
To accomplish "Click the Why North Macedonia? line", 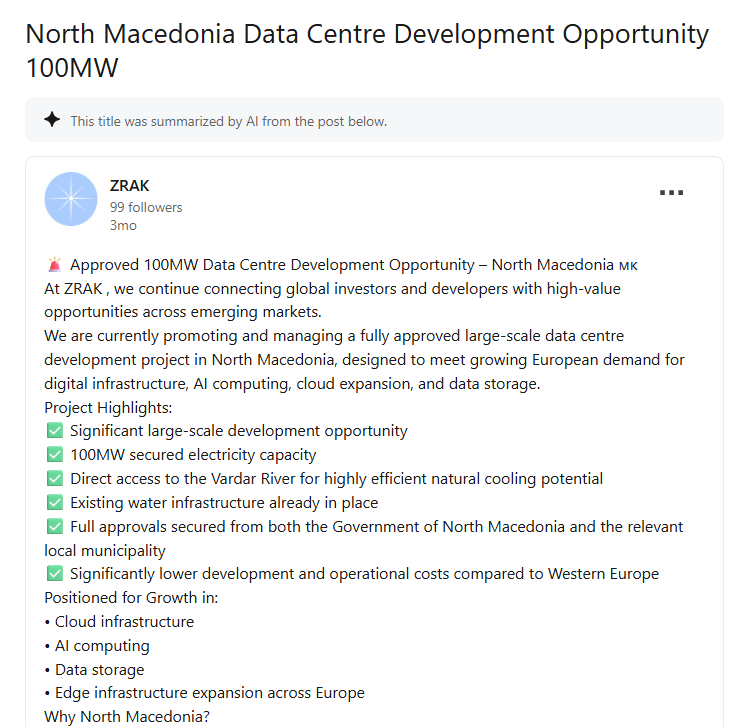I will click(x=127, y=717).
